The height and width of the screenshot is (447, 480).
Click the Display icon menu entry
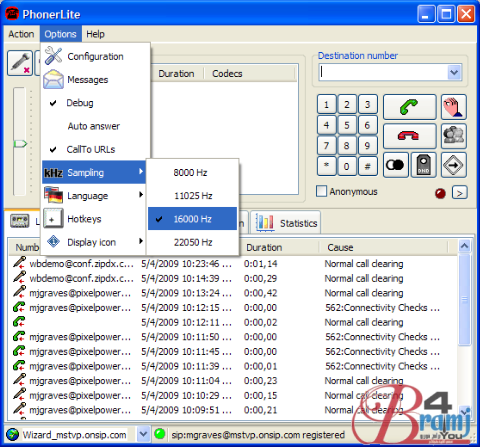pyautogui.click(x=95, y=242)
